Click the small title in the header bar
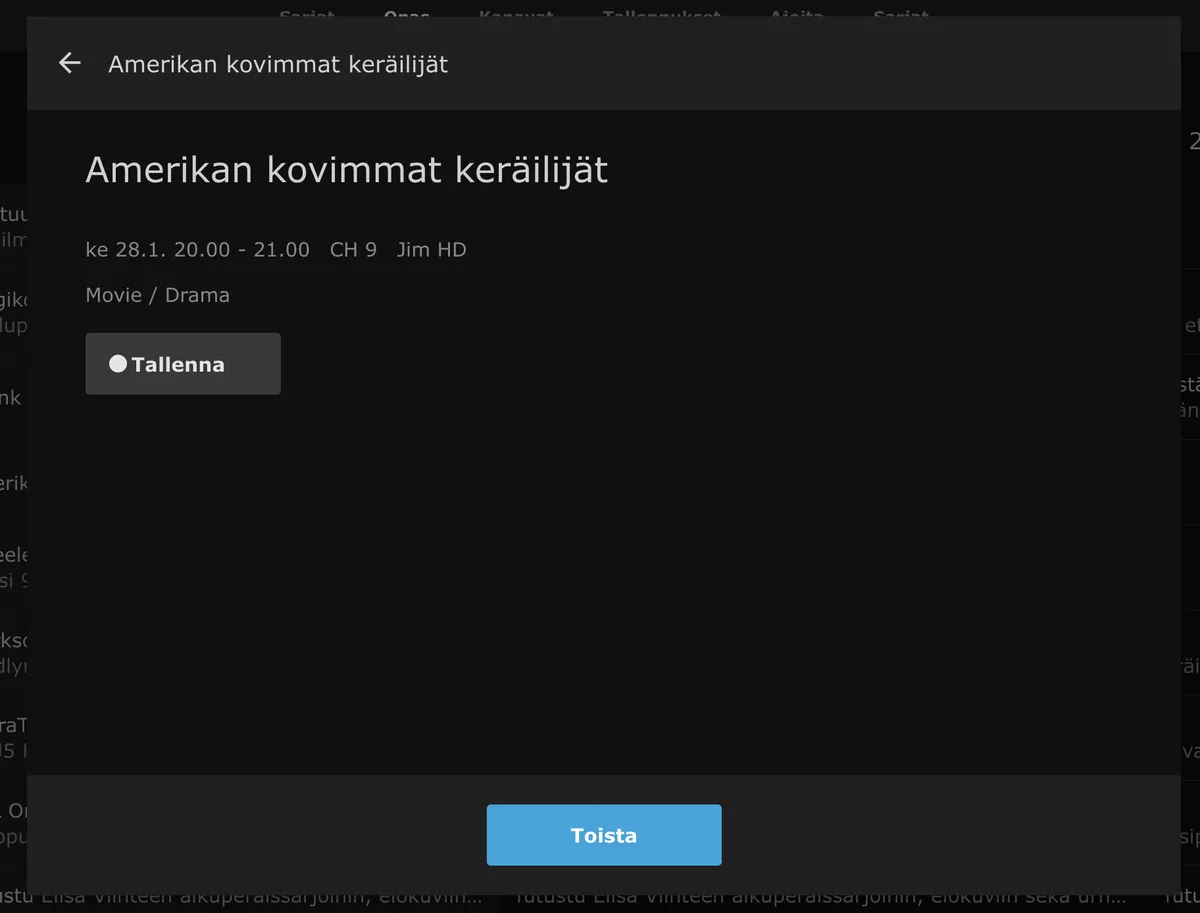 coord(278,65)
